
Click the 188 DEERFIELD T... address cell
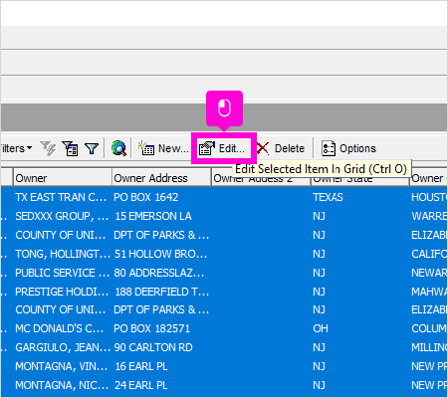161,292
